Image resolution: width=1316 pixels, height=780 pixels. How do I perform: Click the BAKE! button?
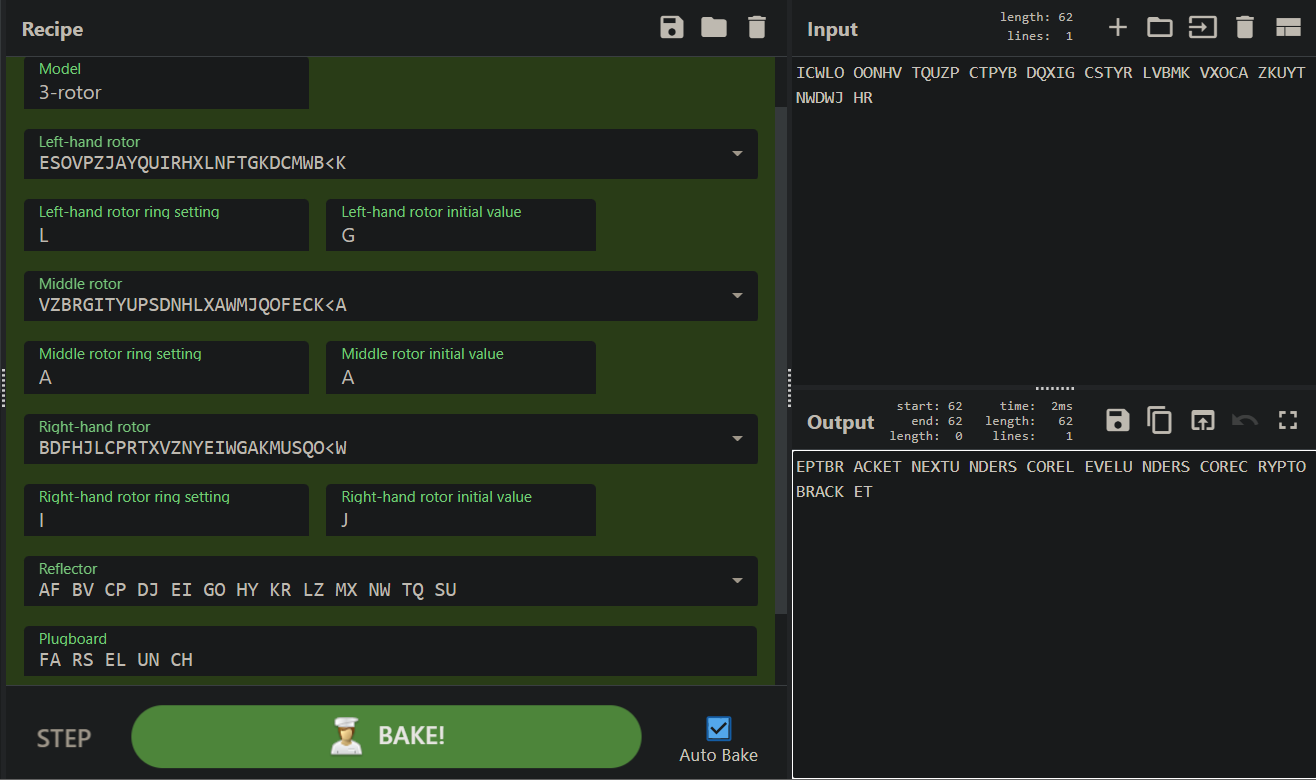coord(386,736)
